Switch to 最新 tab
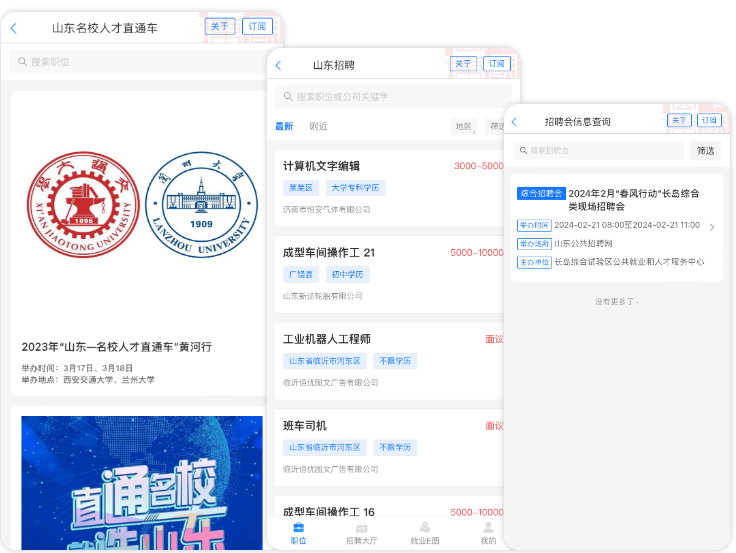The height and width of the screenshot is (553, 736). point(284,126)
